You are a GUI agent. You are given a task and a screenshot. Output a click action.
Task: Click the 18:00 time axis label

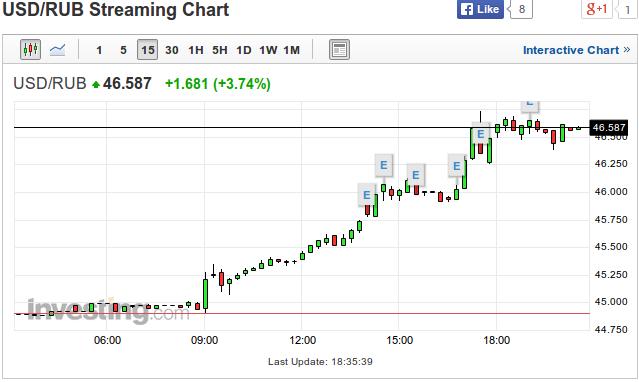tap(496, 340)
